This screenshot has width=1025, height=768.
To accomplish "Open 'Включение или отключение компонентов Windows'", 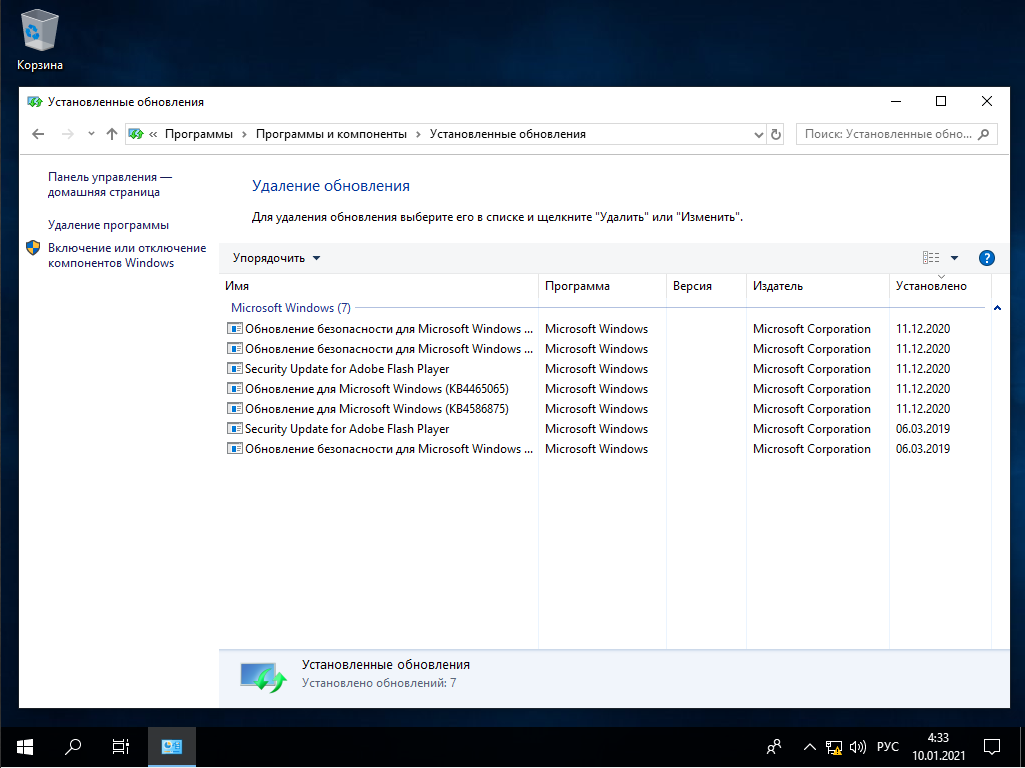I will point(127,256).
